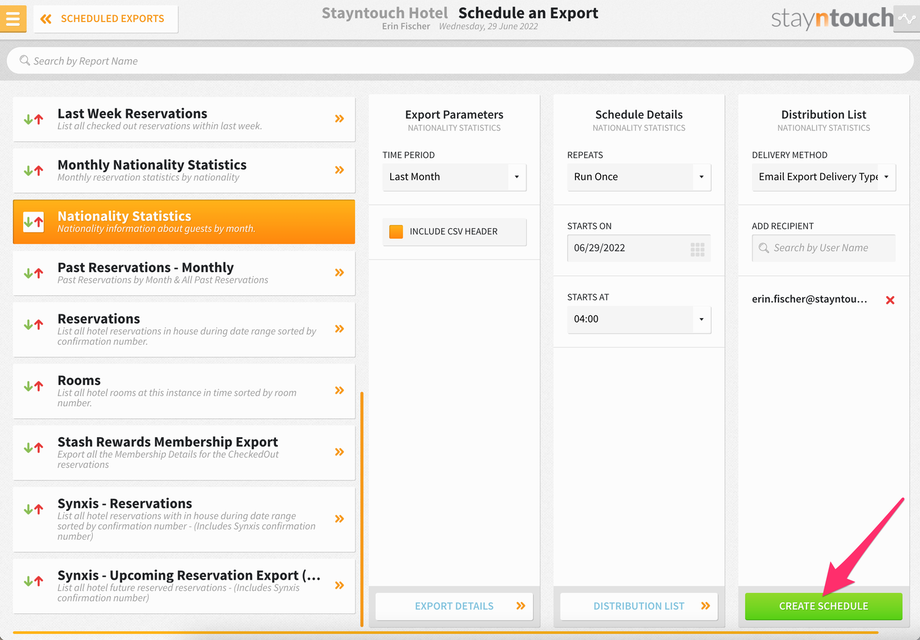Focus the Search by Report Name field
Screen dimensions: 920x640
[460, 61]
